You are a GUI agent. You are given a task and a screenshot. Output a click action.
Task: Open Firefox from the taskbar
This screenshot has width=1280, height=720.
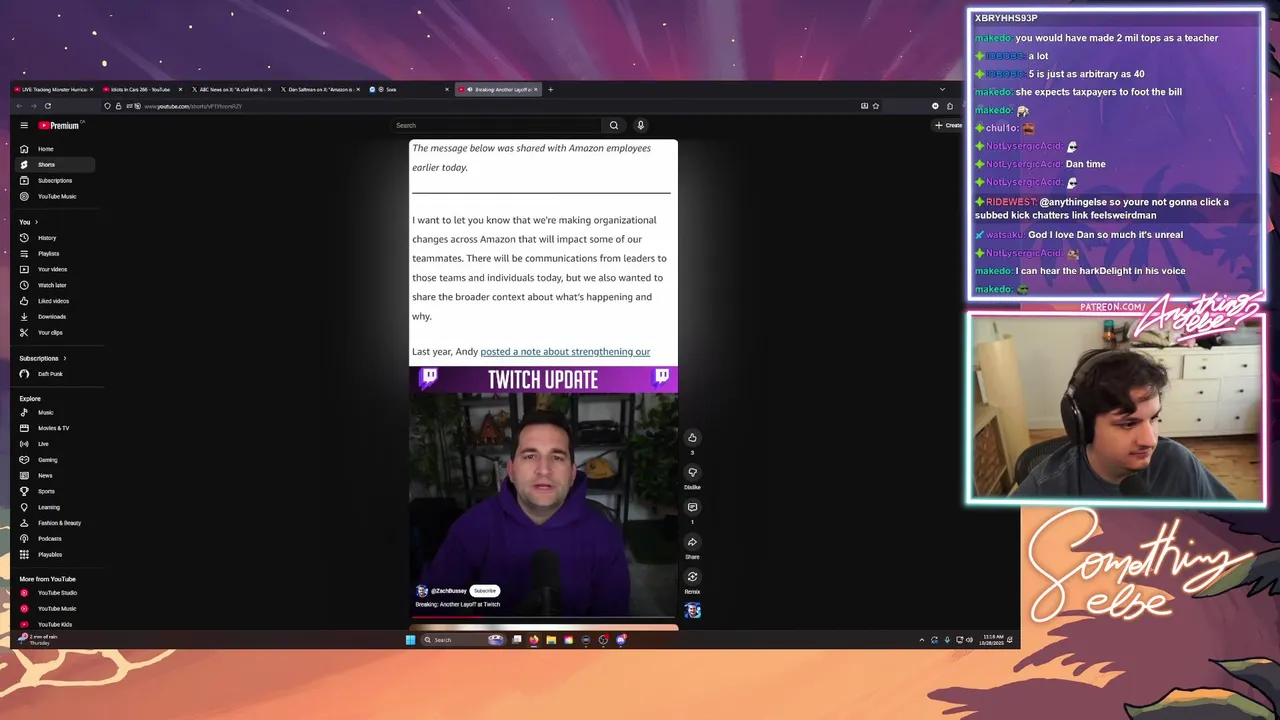534,640
